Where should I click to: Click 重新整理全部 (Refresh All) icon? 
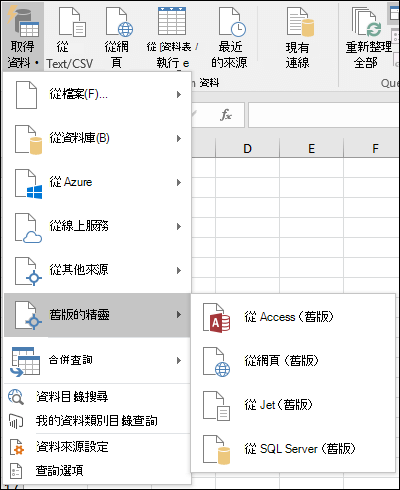tap(367, 22)
